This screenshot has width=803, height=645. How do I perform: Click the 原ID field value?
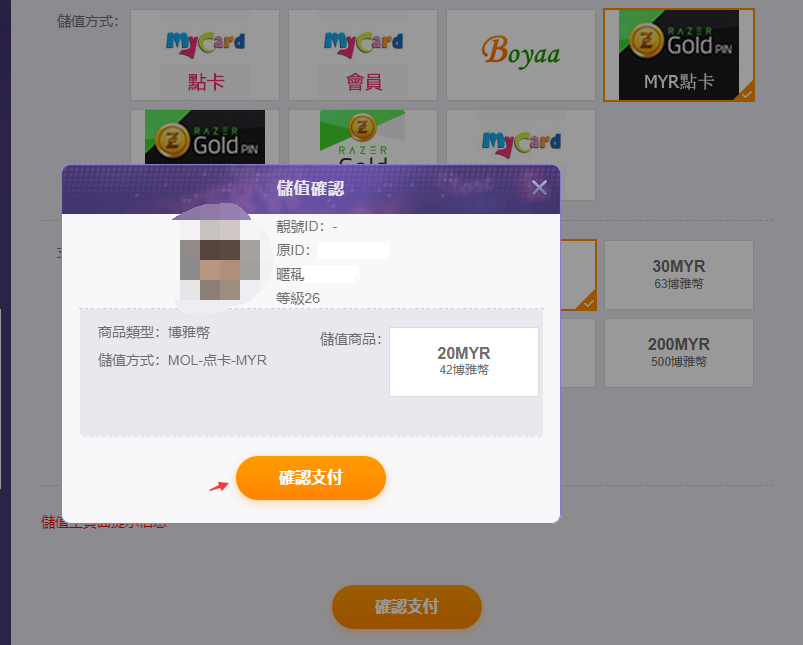(x=353, y=251)
